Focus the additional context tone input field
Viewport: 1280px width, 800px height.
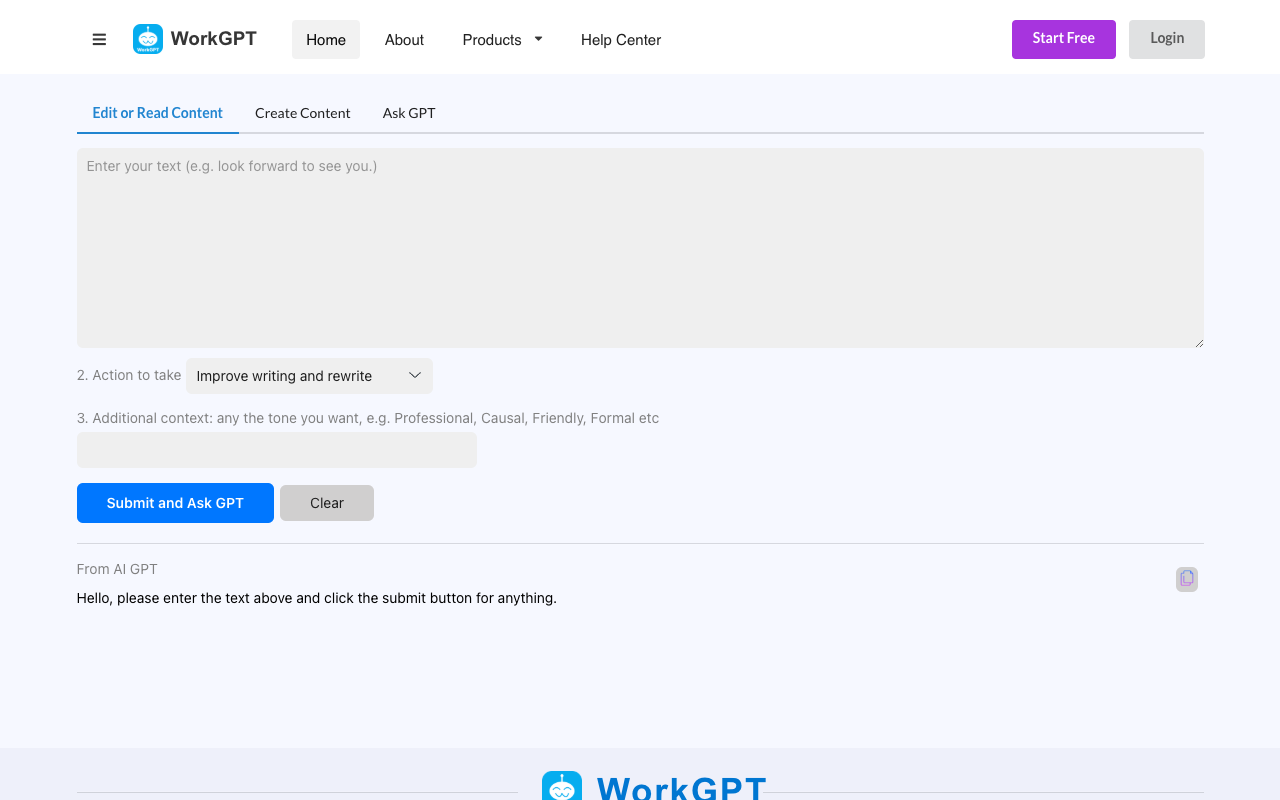click(x=277, y=450)
